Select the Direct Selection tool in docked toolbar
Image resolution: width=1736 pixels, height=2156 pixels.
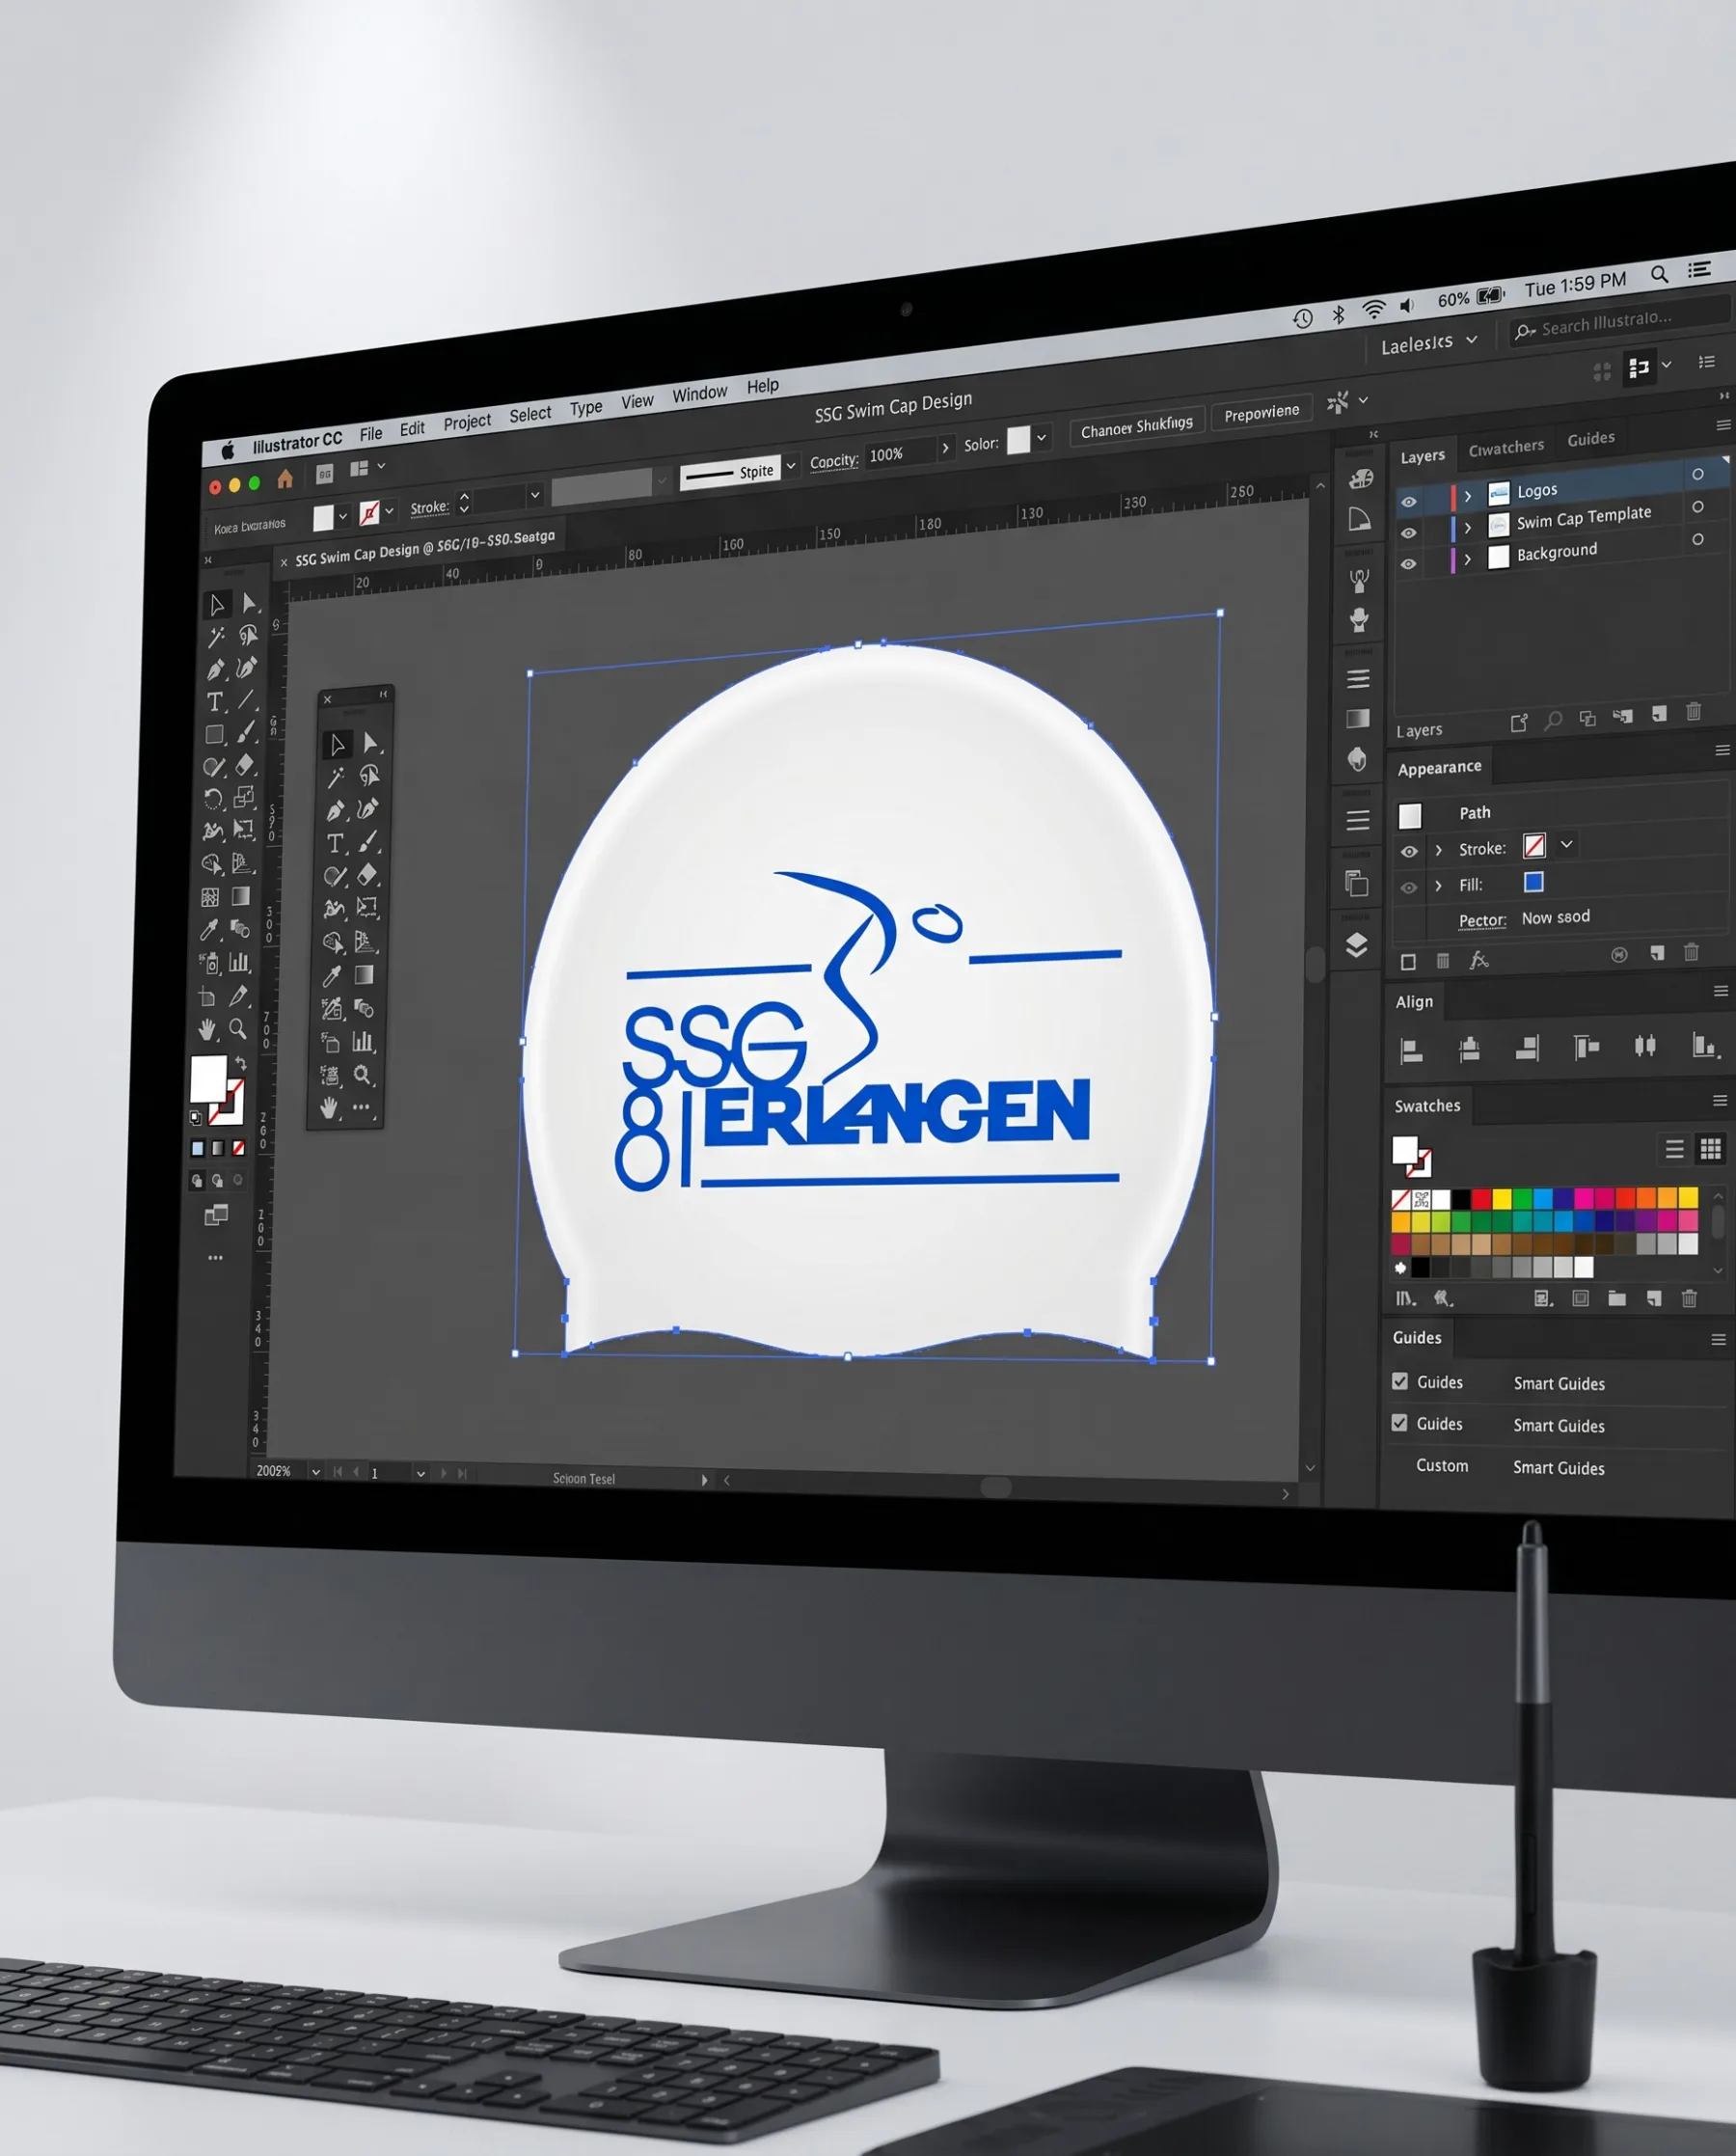tap(250, 603)
